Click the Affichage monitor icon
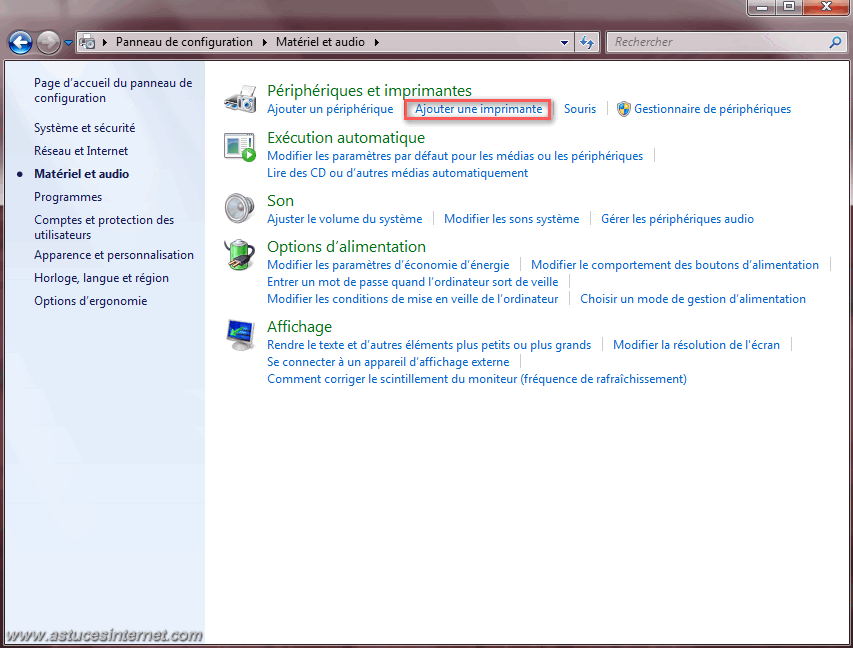Image resolution: width=853 pixels, height=648 pixels. (x=240, y=335)
